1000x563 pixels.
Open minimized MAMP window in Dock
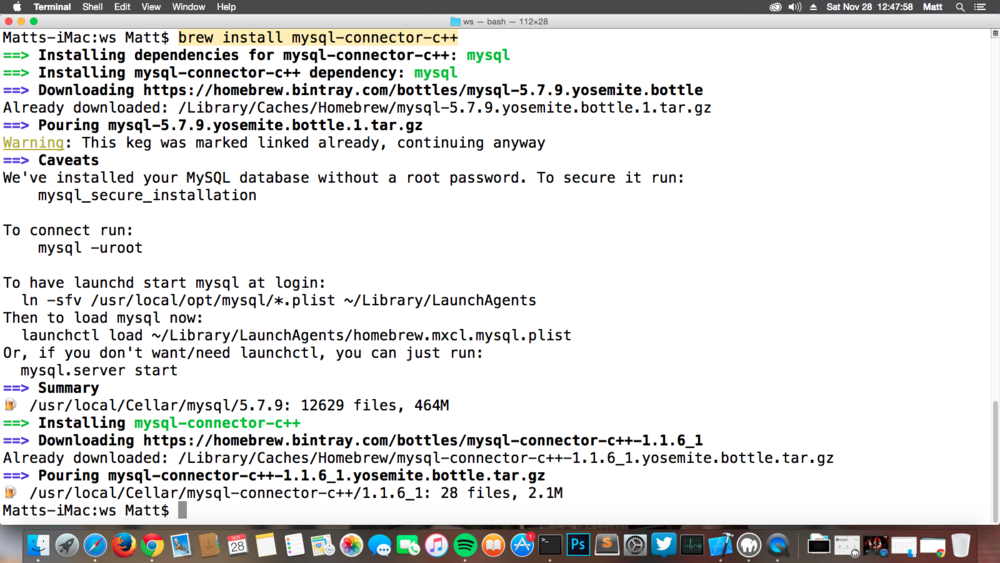[847, 545]
